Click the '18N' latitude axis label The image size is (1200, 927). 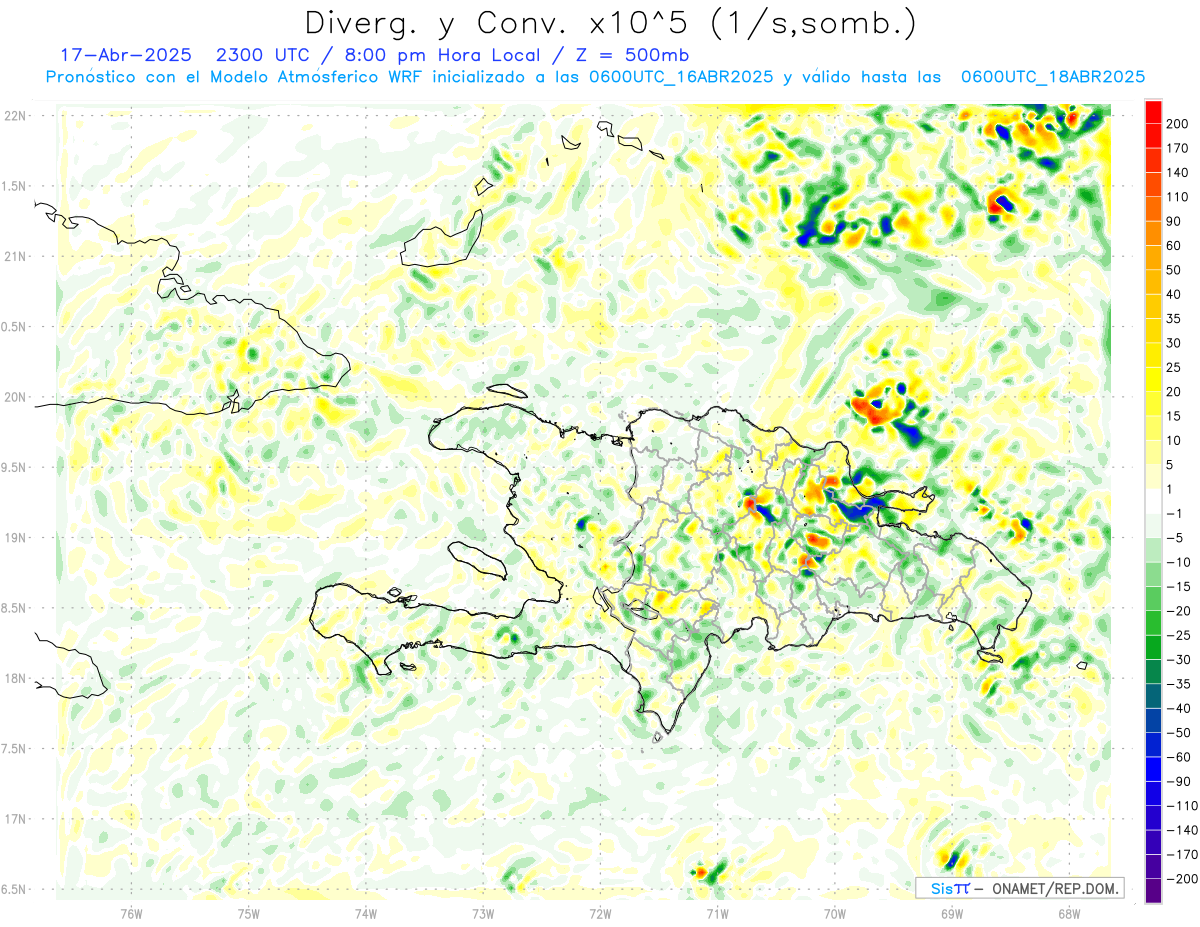coord(14,678)
